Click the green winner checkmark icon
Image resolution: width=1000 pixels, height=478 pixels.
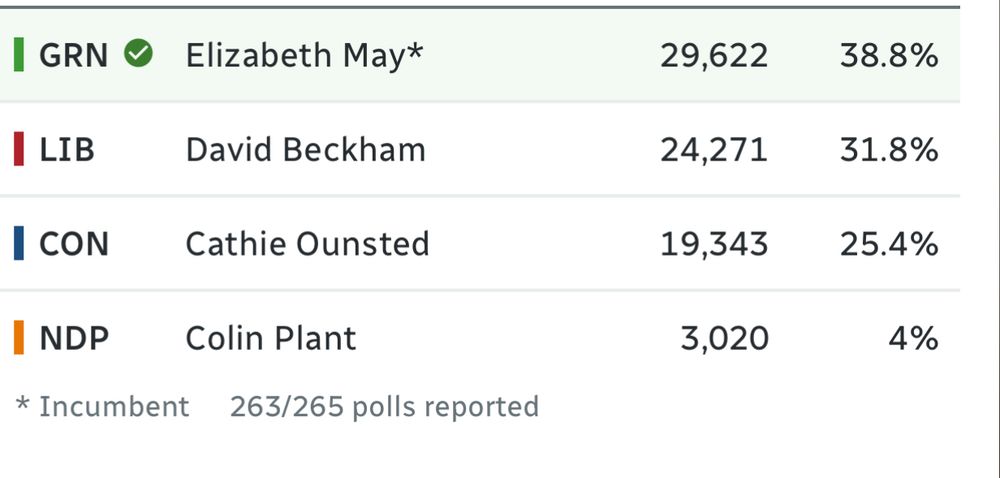[x=138, y=53]
